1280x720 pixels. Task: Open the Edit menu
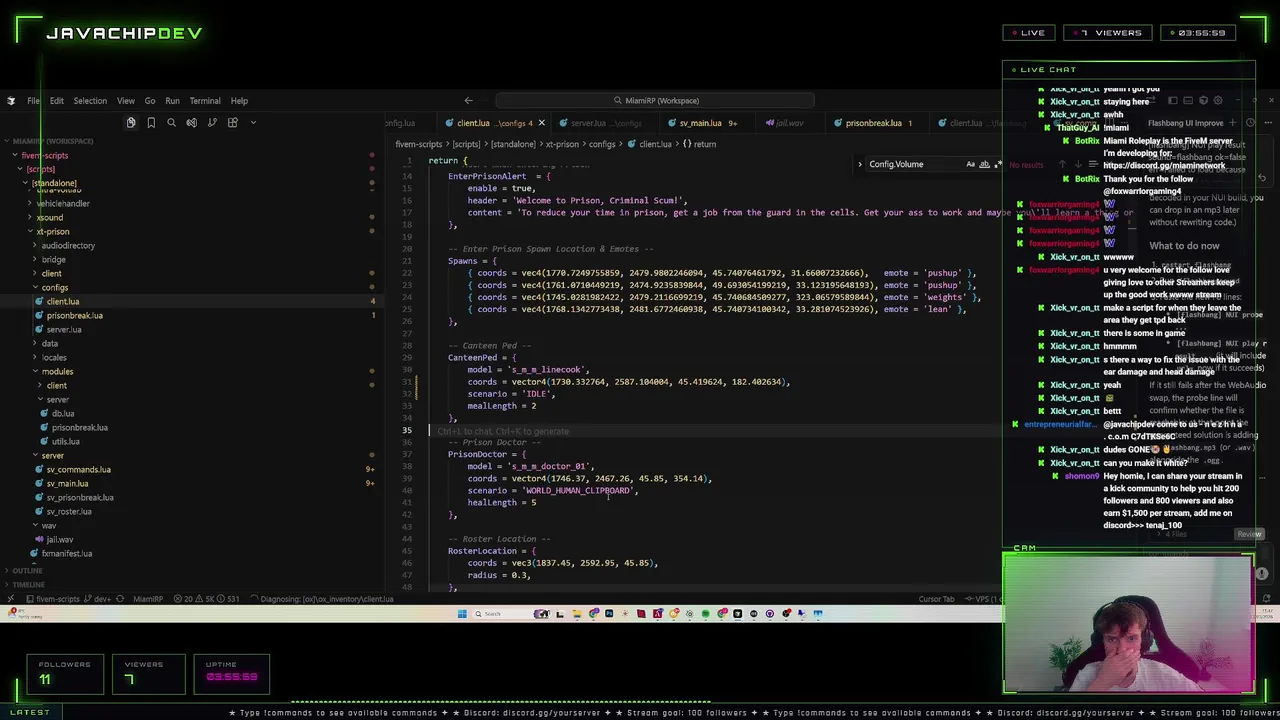point(56,101)
